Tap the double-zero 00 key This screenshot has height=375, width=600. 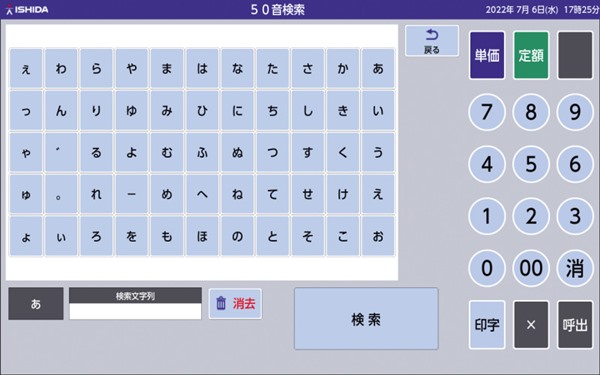(531, 268)
